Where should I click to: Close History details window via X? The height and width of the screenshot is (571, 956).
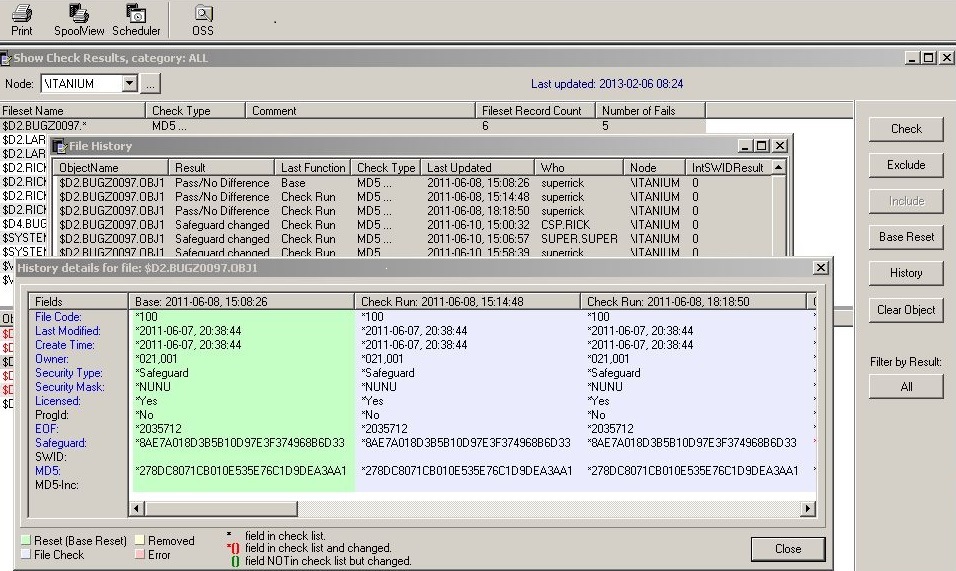pyautogui.click(x=821, y=268)
